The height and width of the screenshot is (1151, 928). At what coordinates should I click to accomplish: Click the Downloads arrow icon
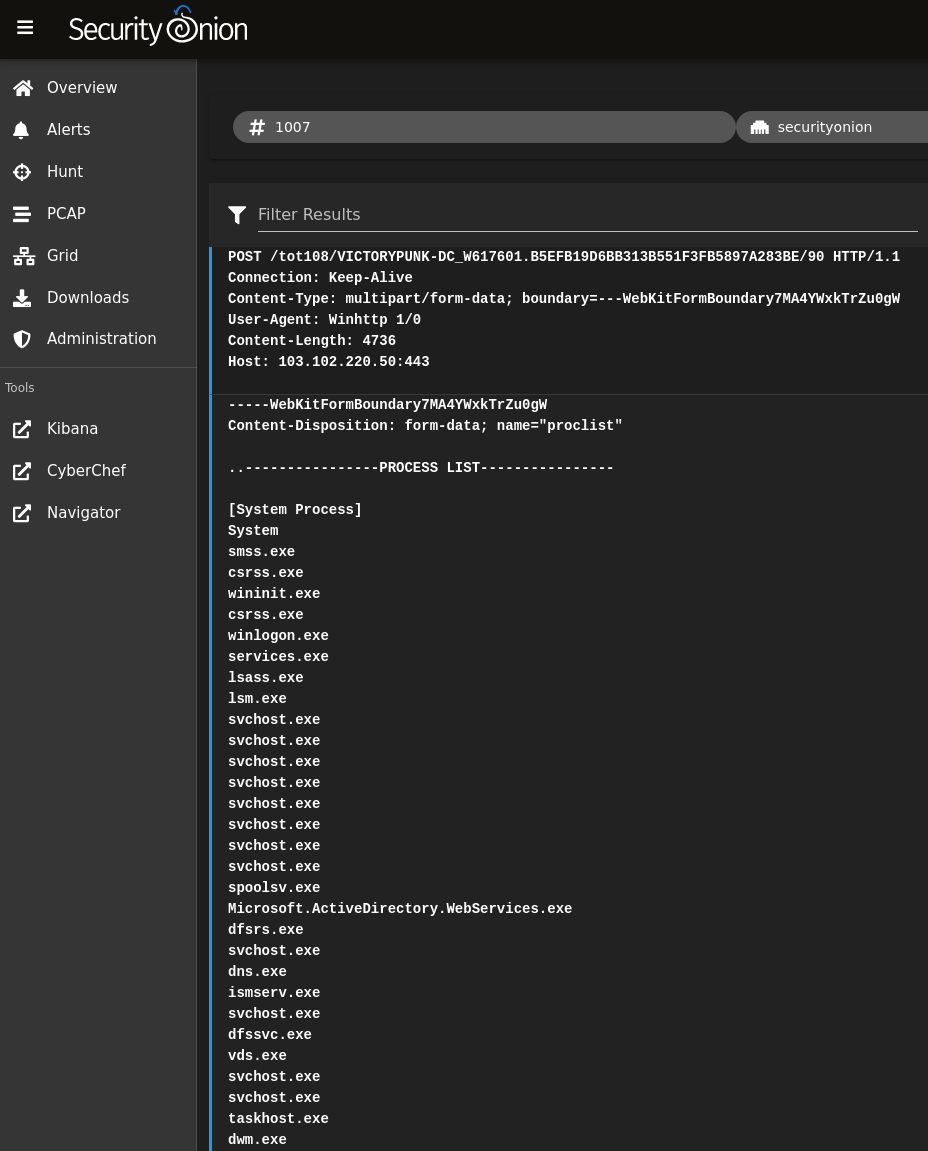[22, 297]
